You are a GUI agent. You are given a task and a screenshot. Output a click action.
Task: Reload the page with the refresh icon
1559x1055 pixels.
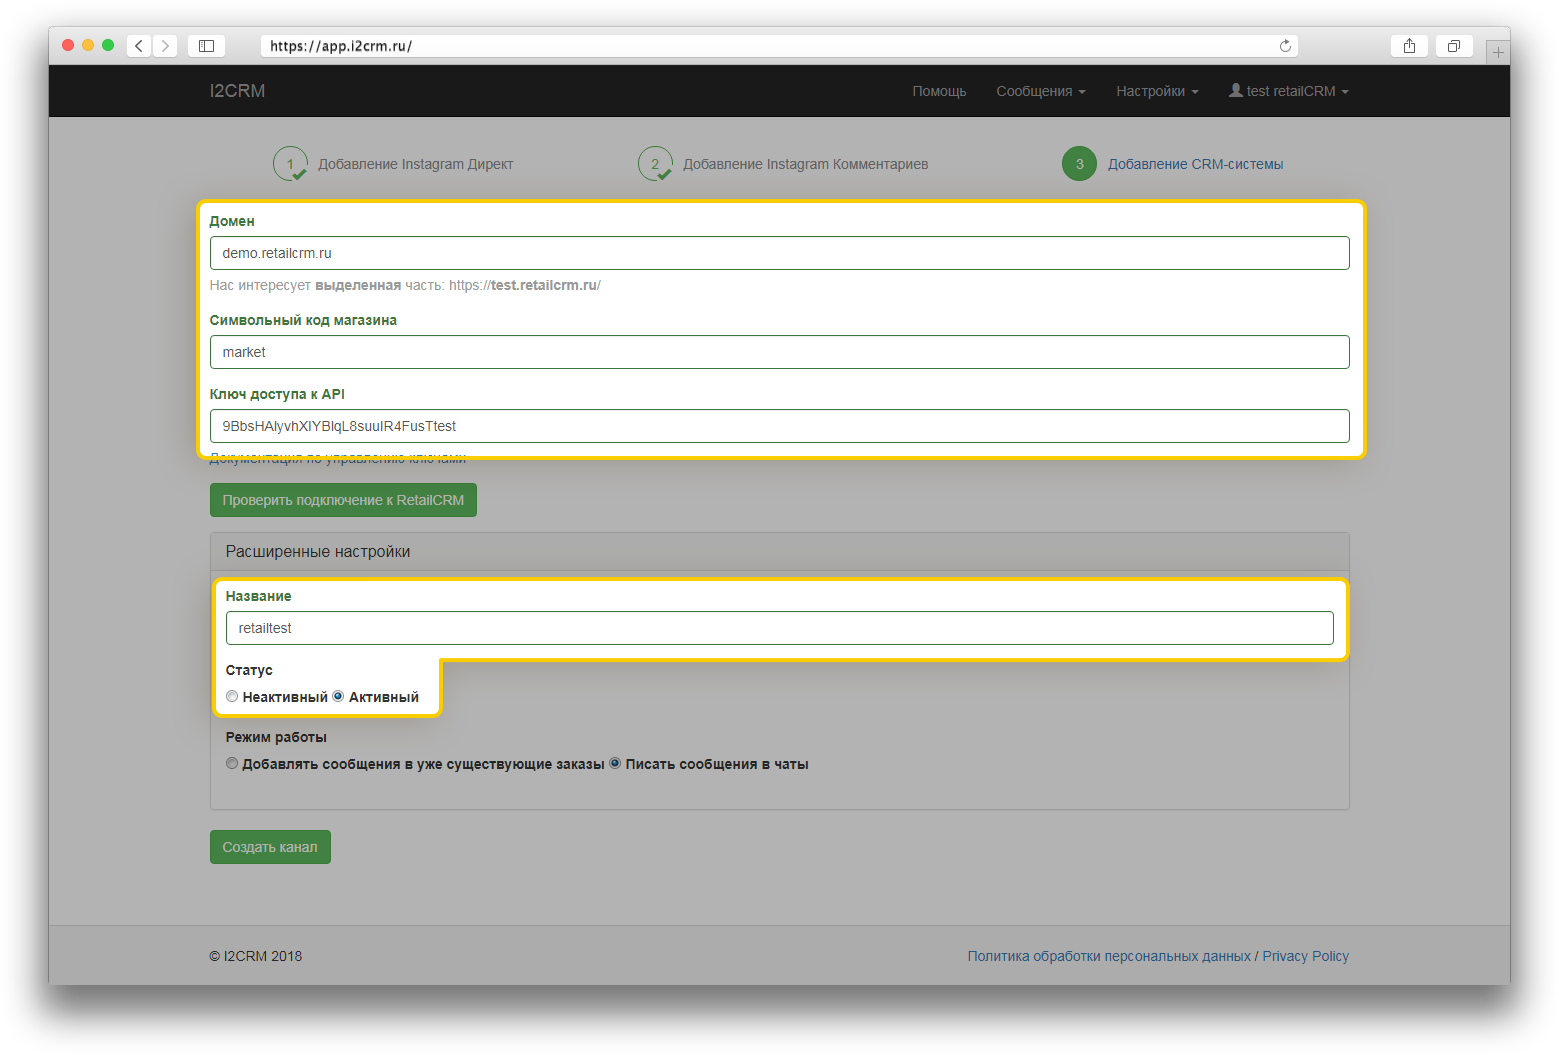(x=1285, y=46)
